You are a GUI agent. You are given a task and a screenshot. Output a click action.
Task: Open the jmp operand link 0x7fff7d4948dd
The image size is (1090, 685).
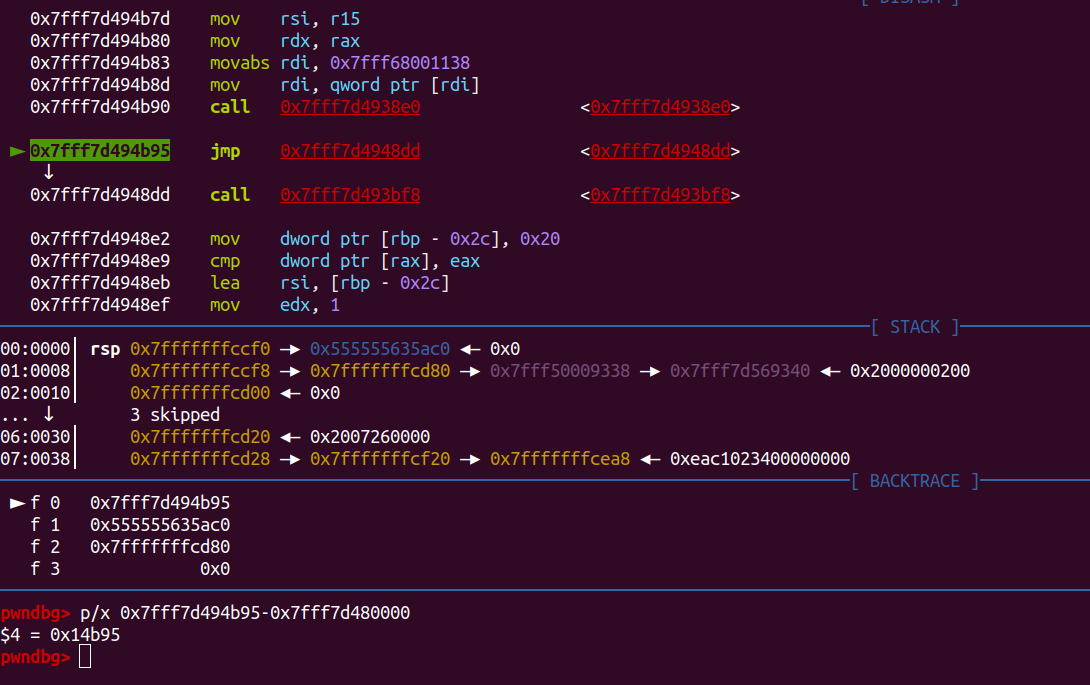[x=350, y=151]
